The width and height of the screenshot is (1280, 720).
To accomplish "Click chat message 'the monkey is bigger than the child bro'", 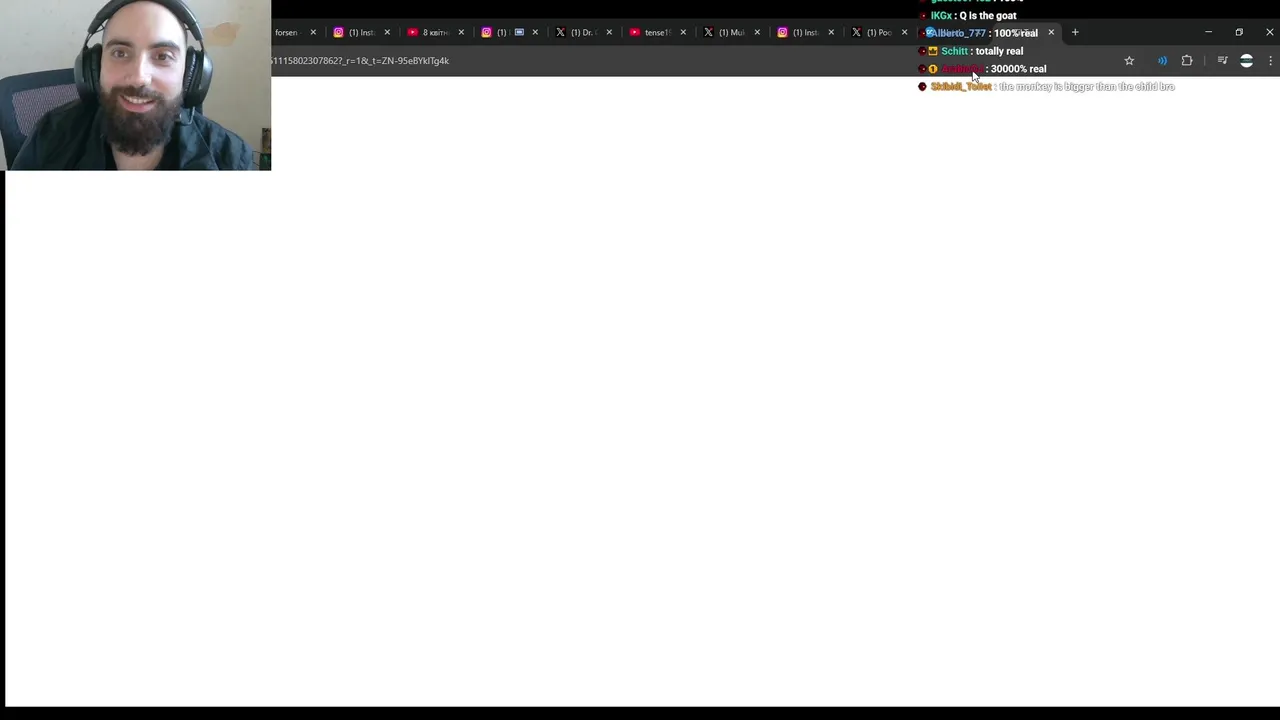I will [1087, 87].
